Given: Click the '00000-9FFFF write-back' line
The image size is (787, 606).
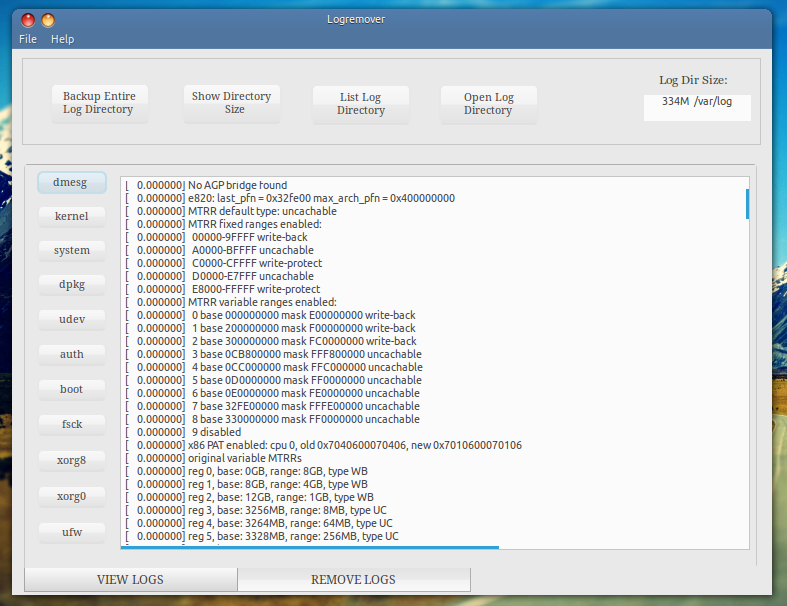Looking at the screenshot, I should tap(216, 237).
